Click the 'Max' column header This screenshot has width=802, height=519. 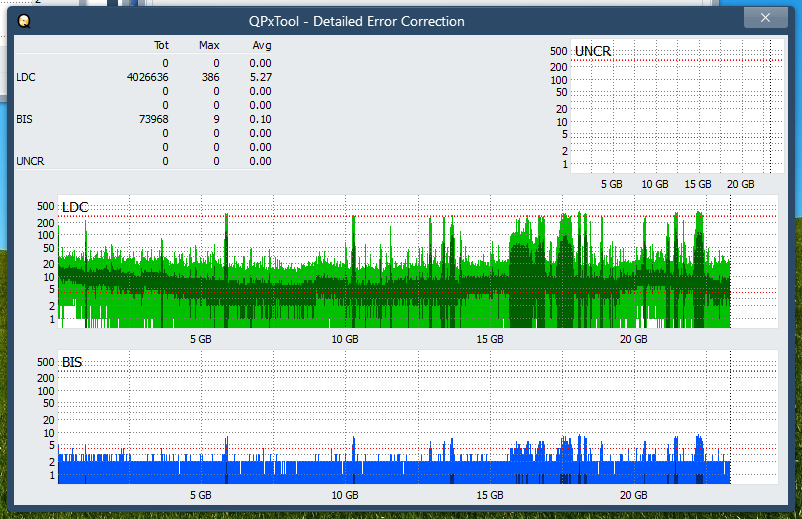pyautogui.click(x=209, y=46)
